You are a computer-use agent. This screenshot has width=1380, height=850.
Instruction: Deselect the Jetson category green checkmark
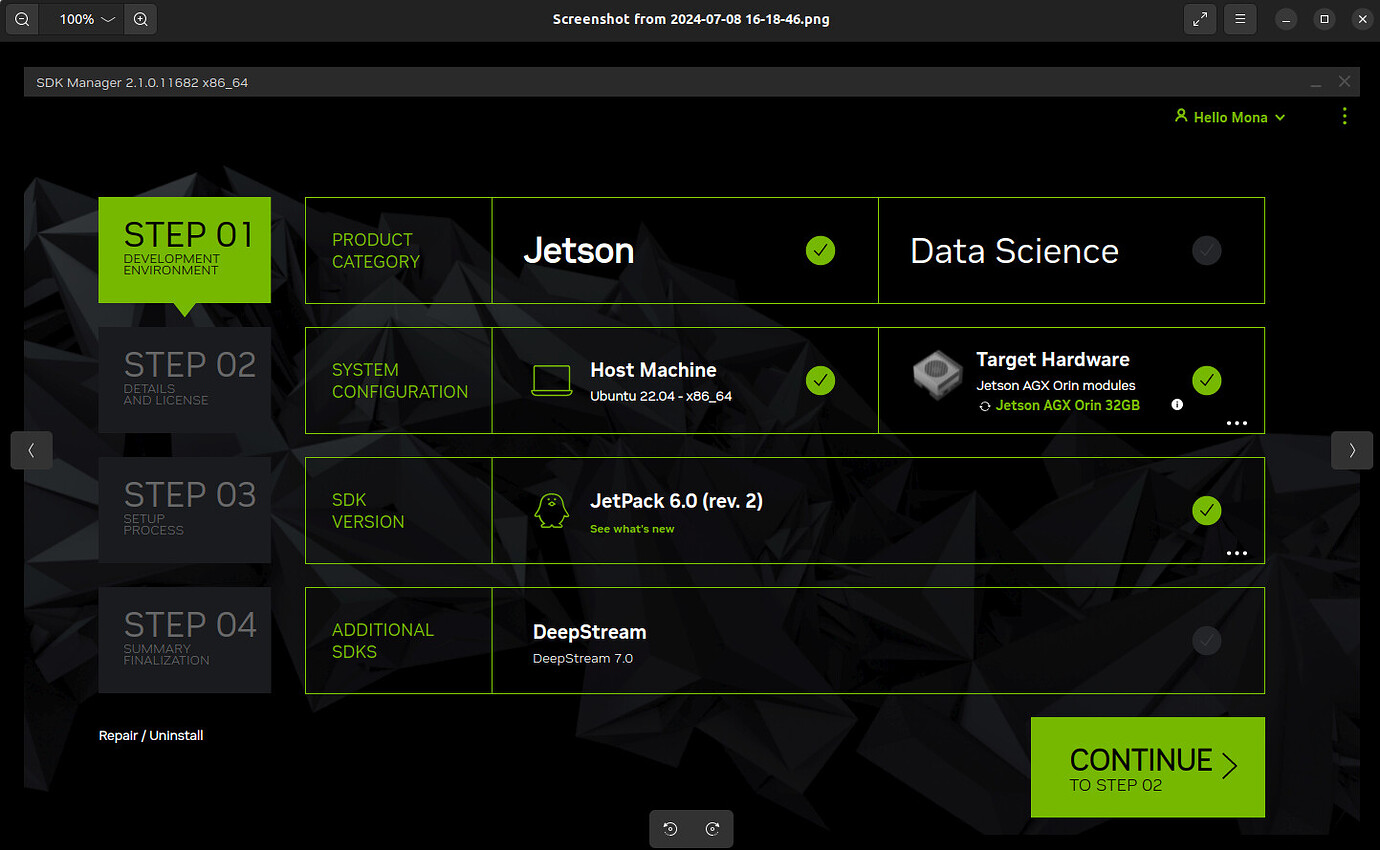tap(820, 250)
